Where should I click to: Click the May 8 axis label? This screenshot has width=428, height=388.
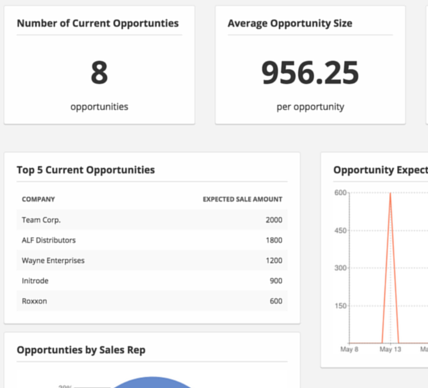pyautogui.click(x=349, y=349)
